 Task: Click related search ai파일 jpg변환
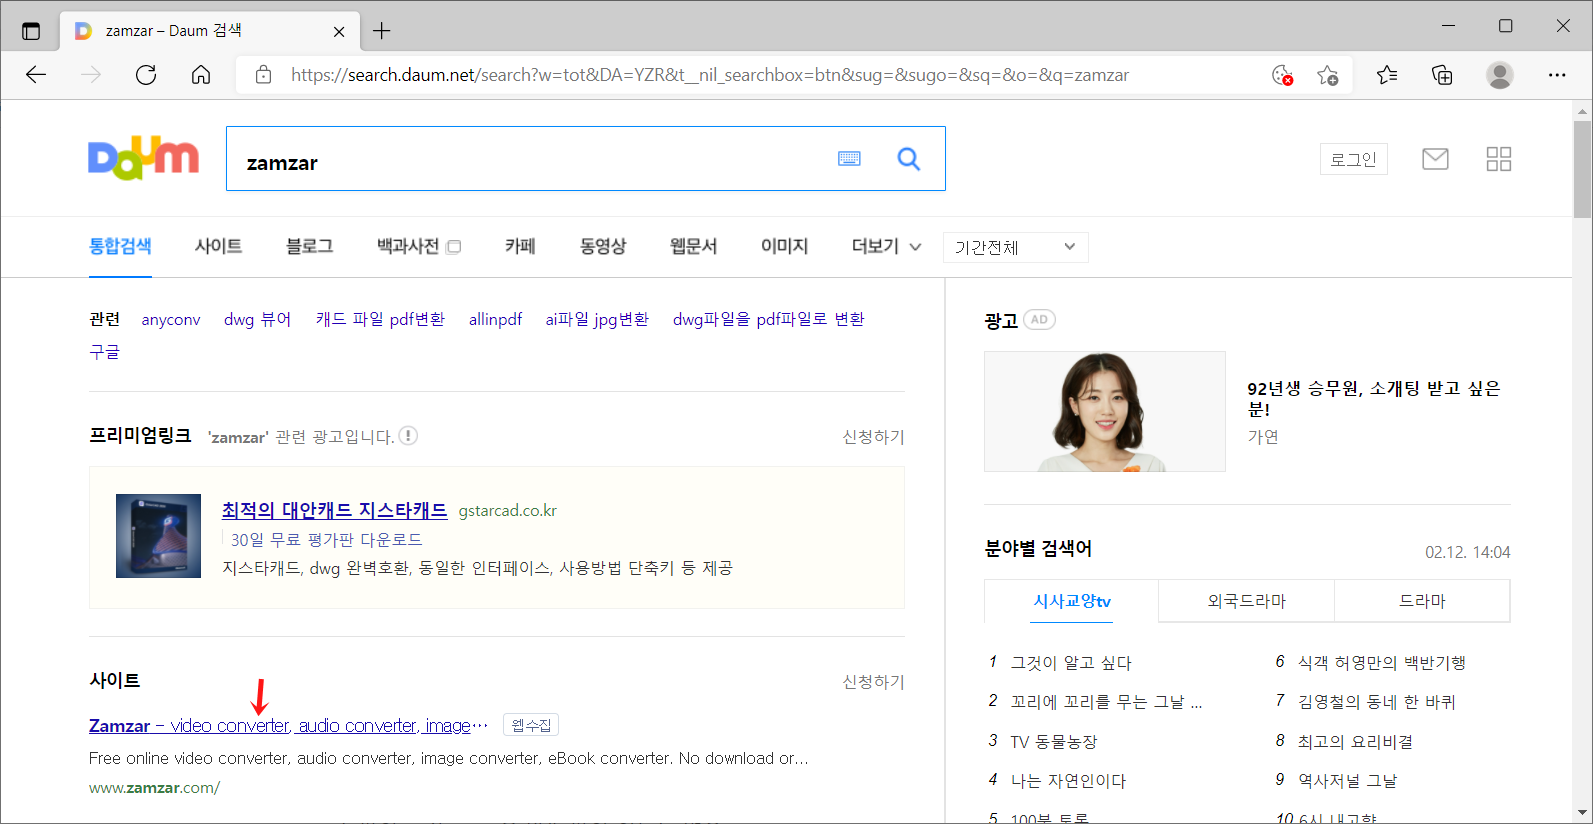[x=597, y=319]
